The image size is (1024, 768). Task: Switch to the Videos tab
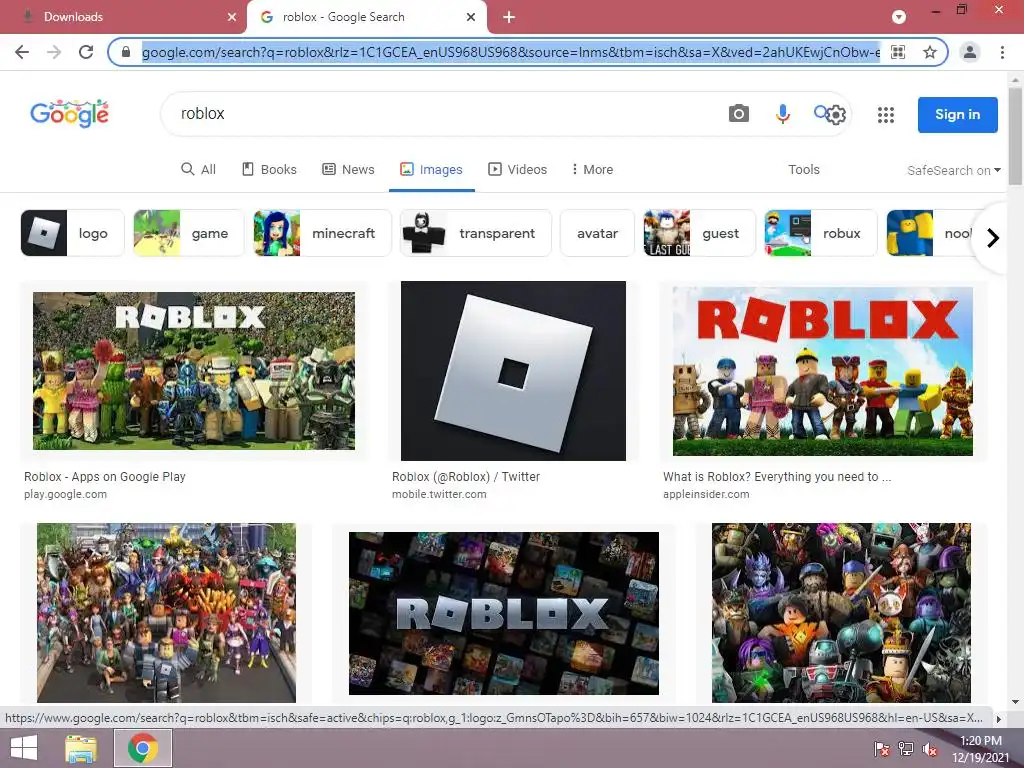[x=517, y=169]
